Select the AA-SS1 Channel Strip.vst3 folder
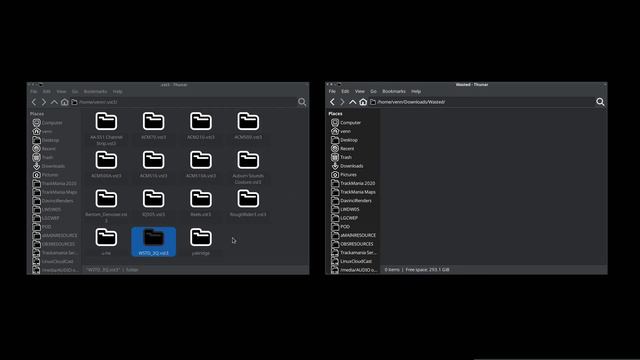 click(x=106, y=128)
